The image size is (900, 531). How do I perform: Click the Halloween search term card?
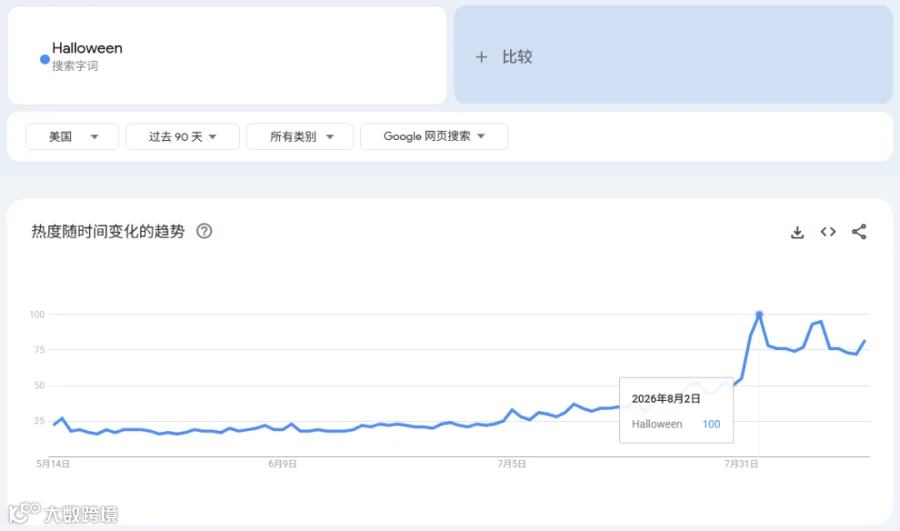tap(227, 56)
